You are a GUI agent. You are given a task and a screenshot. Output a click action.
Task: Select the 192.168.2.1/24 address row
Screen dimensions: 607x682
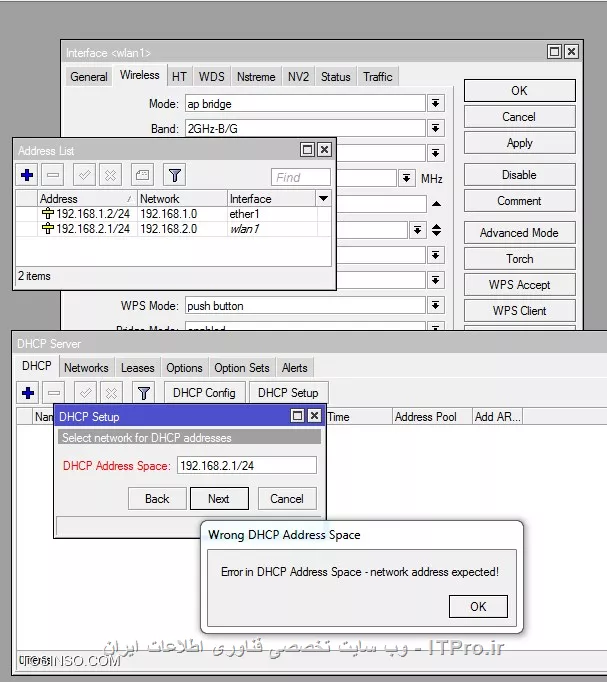tap(173, 229)
